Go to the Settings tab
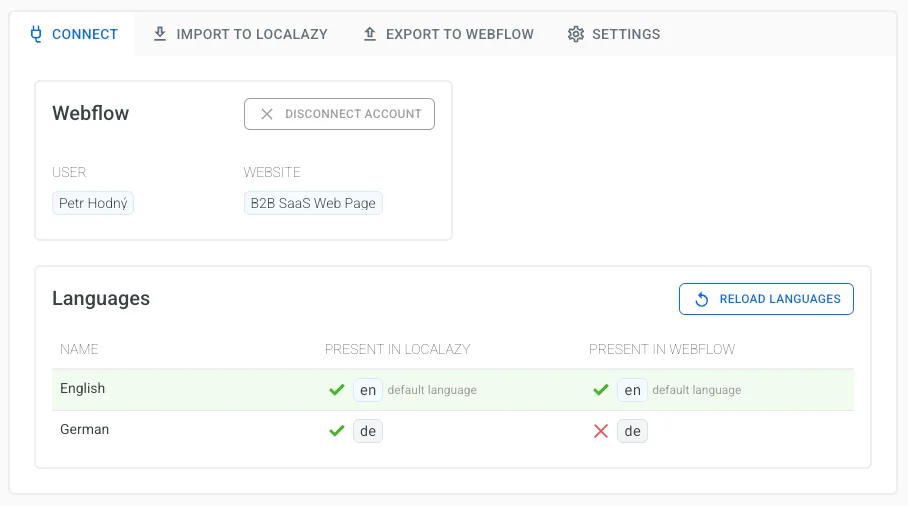Viewport: 908px width, 506px height. [614, 34]
